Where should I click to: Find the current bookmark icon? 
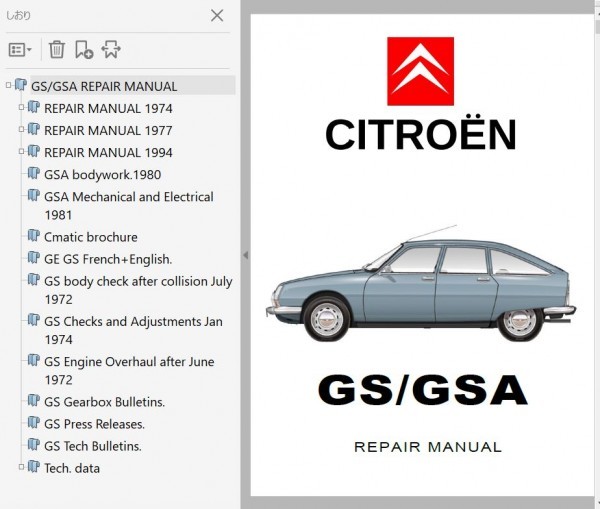(111, 50)
